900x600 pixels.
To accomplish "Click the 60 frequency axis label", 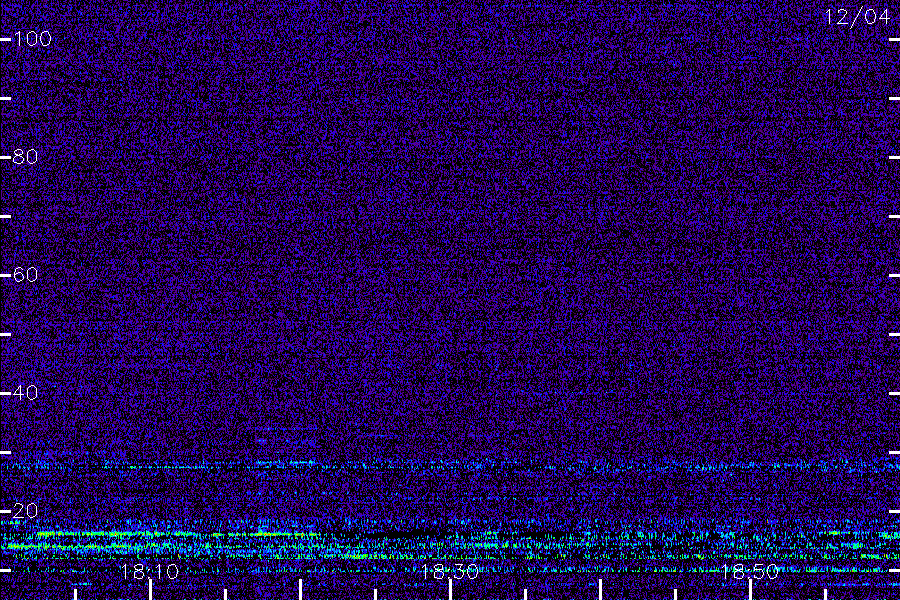I will 25,275.
